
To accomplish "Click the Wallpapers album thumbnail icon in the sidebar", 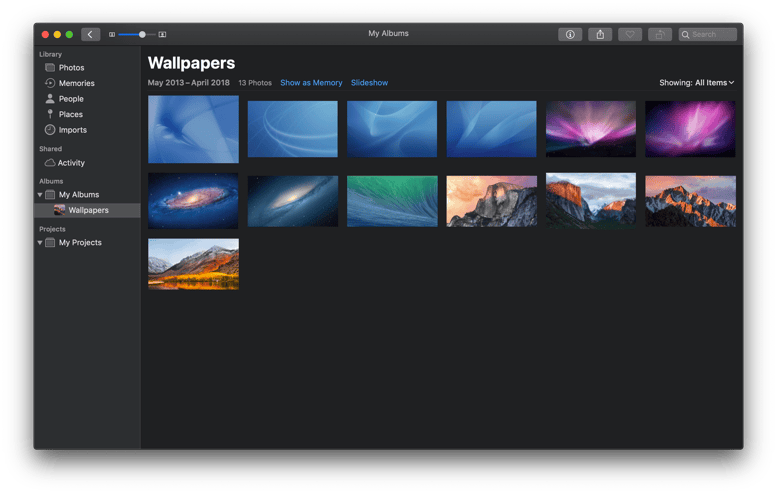I will (x=59, y=210).
